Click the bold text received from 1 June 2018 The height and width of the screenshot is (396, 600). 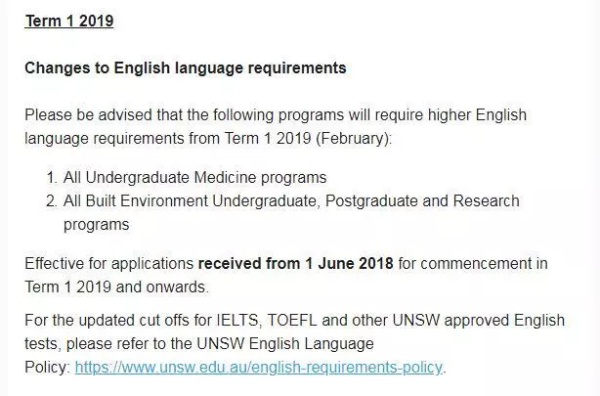click(295, 264)
